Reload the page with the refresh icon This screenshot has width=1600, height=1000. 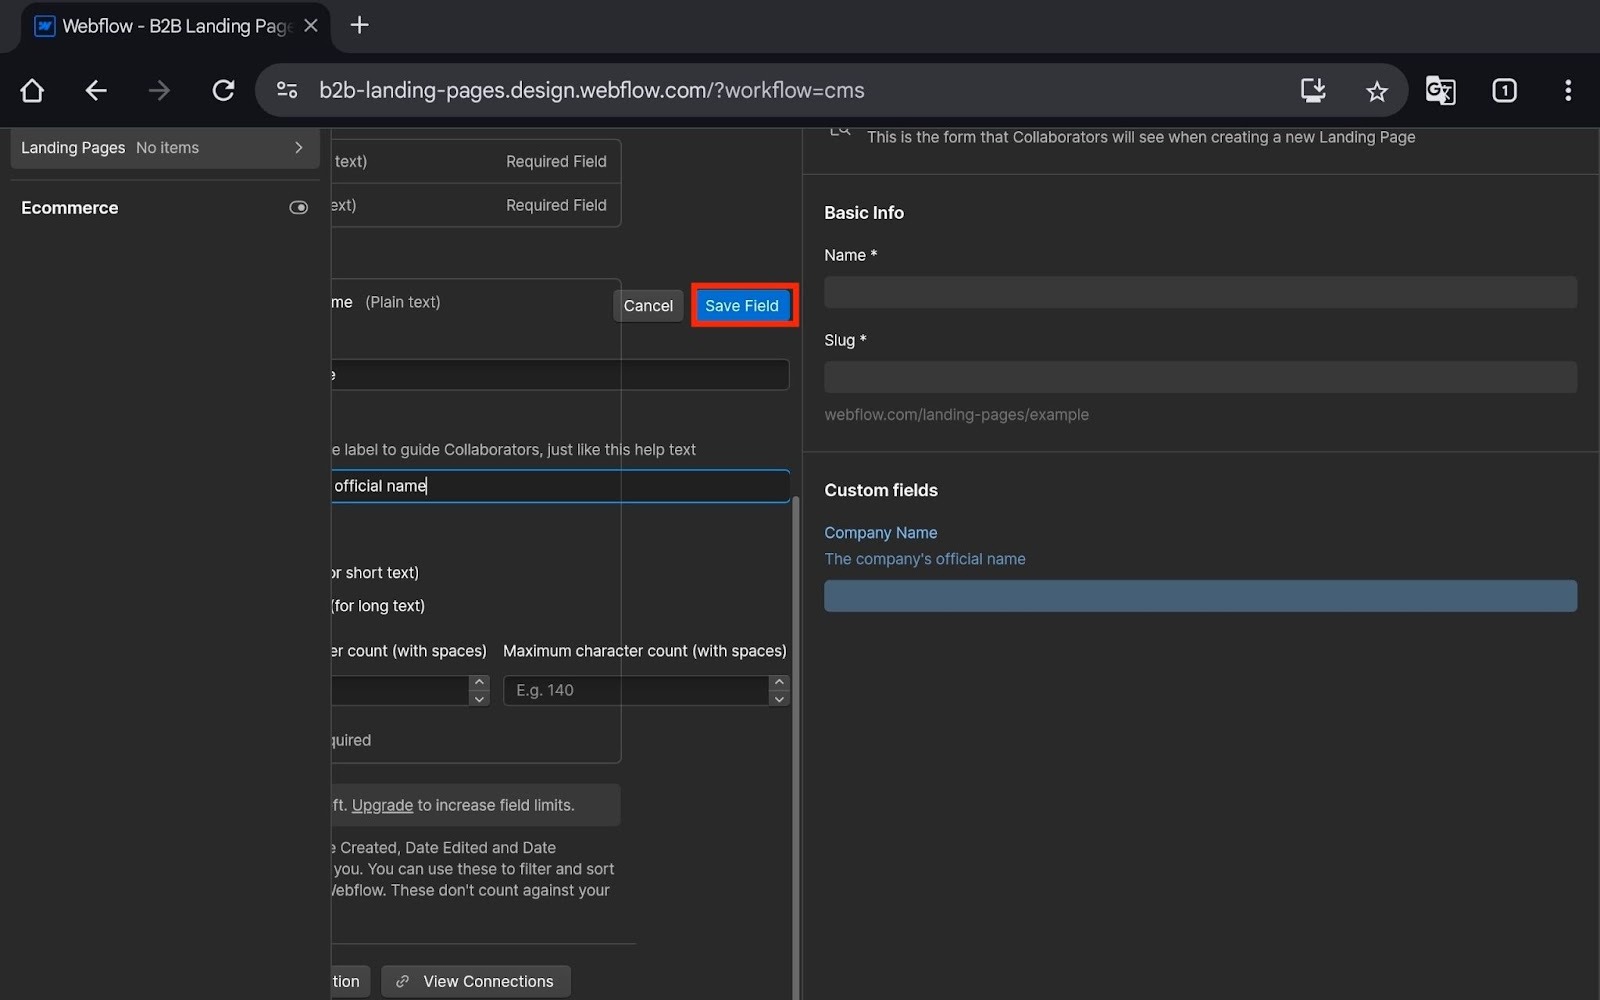223,91
